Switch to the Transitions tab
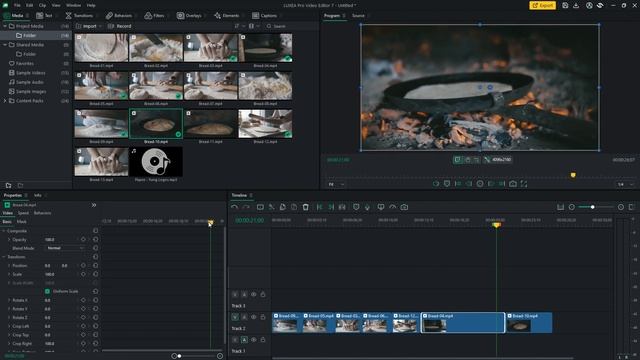 [79, 16]
